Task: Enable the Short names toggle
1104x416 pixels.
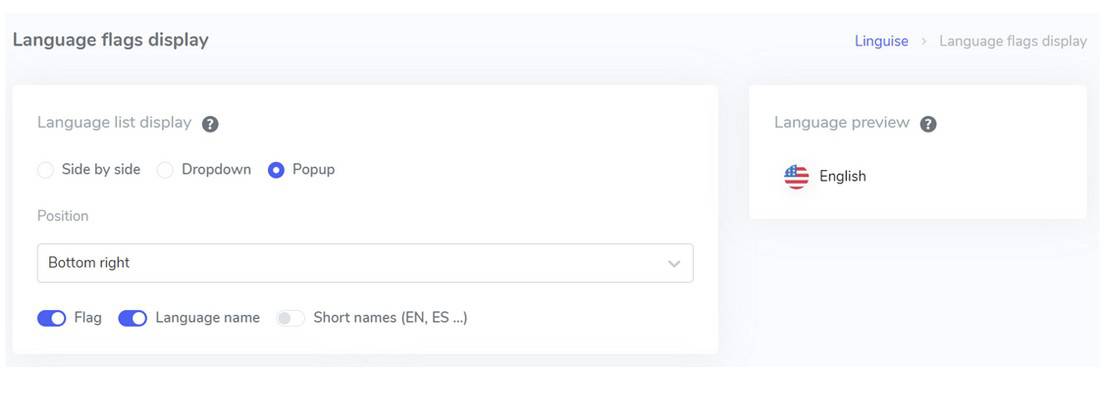Action: pos(290,318)
